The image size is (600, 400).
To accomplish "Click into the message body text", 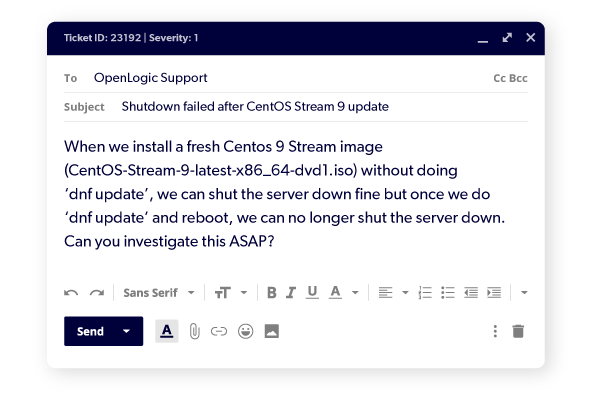I will tap(284, 194).
